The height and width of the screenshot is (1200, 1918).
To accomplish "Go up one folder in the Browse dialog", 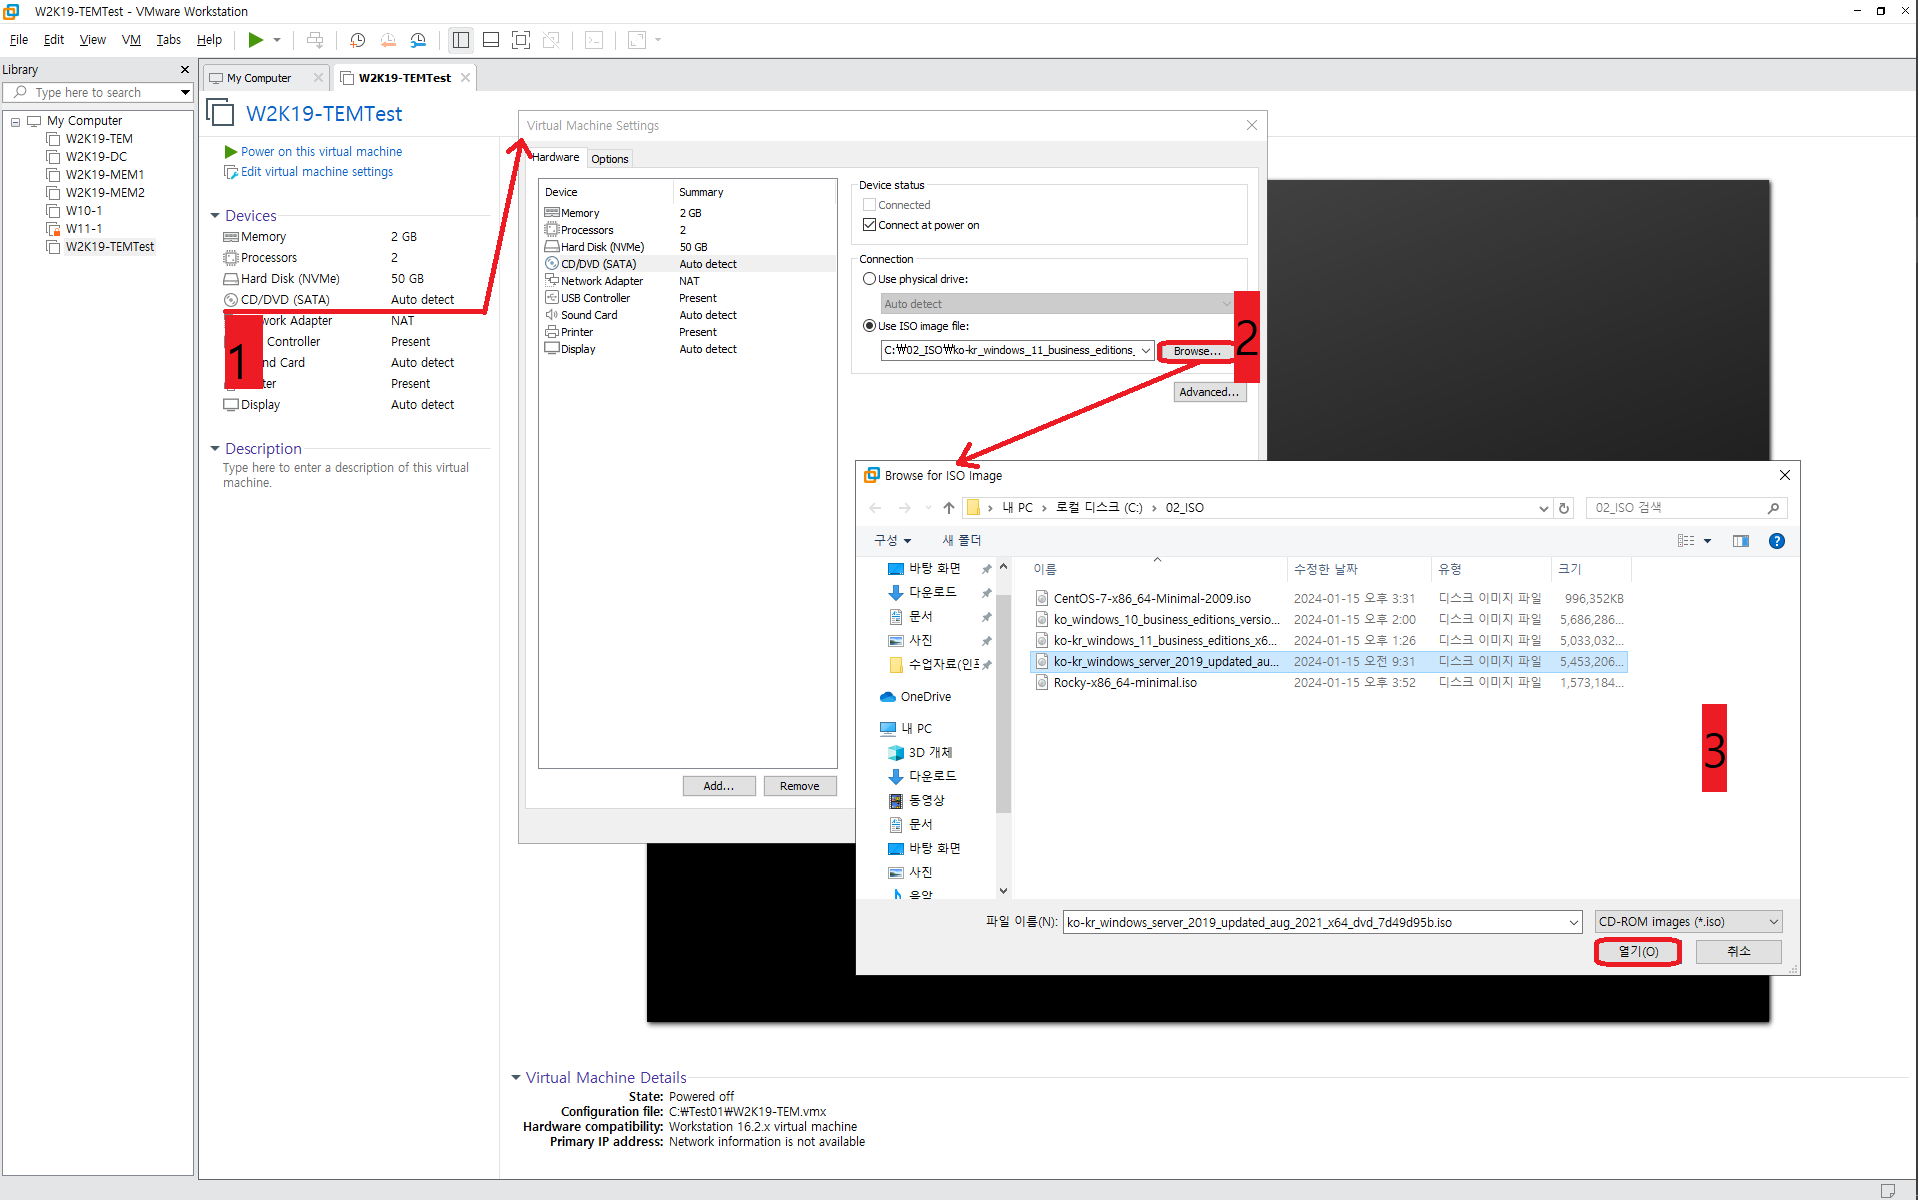I will tap(948, 508).
